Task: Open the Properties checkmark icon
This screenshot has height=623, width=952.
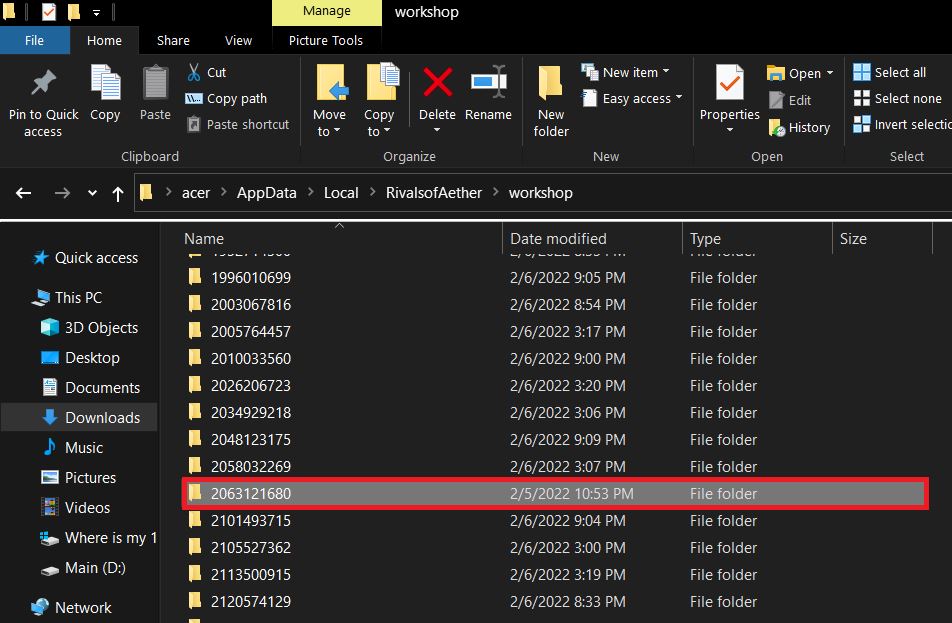Action: click(729, 82)
